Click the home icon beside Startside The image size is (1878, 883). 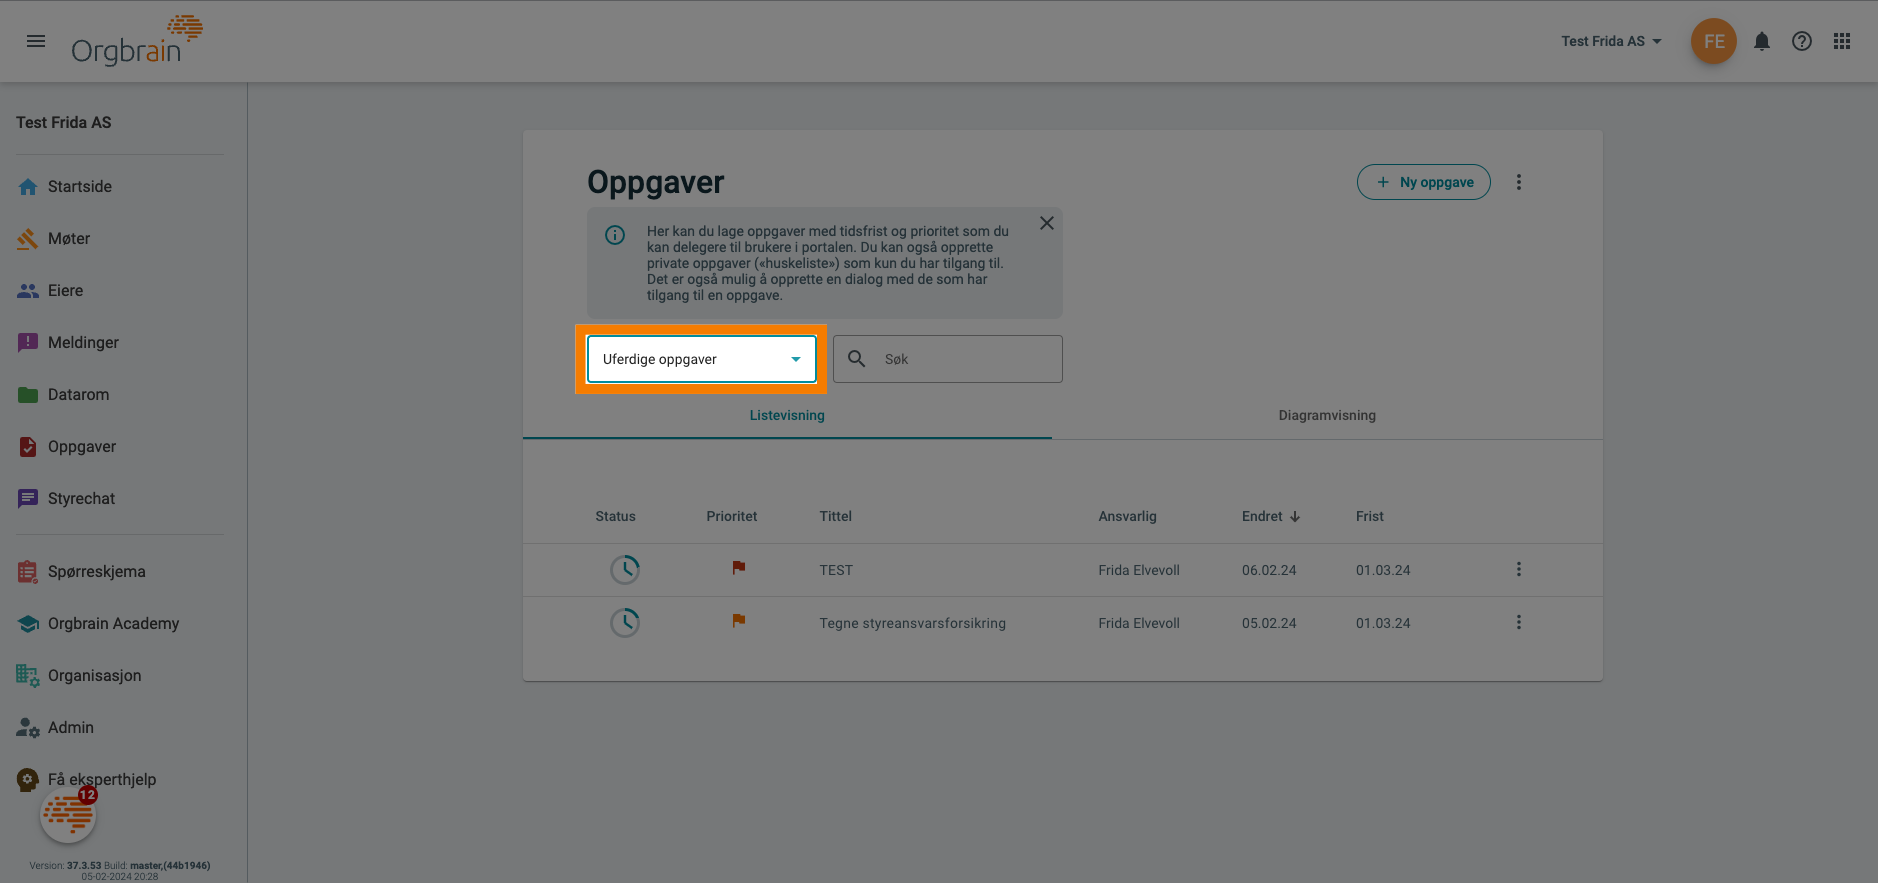[x=28, y=187]
